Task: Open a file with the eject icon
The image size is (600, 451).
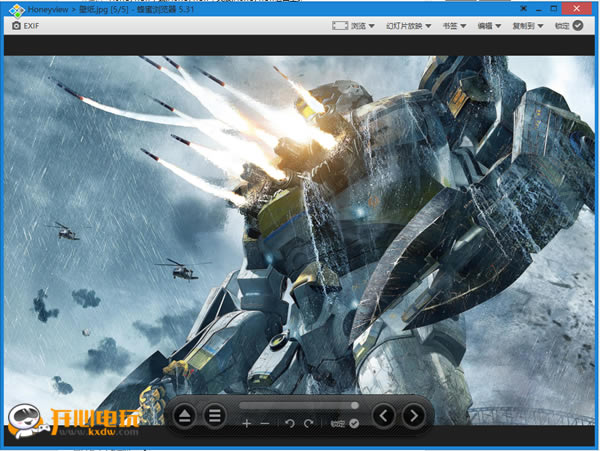Action: 185,415
